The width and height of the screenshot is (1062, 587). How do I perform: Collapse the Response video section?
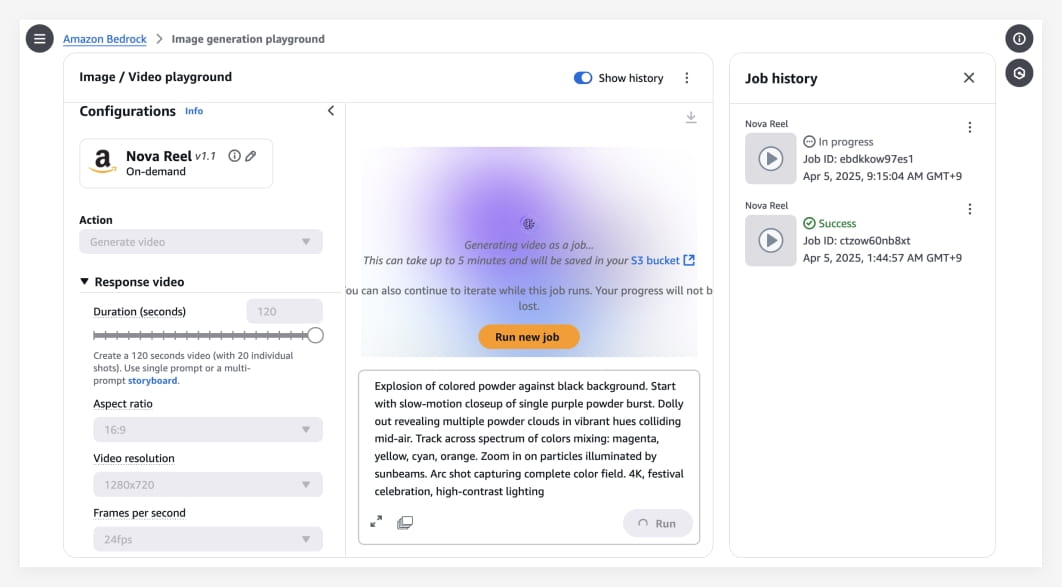[x=84, y=282]
